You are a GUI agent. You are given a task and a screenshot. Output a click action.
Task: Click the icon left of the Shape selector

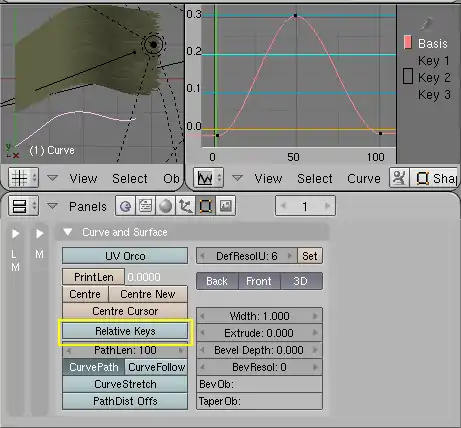click(x=399, y=178)
